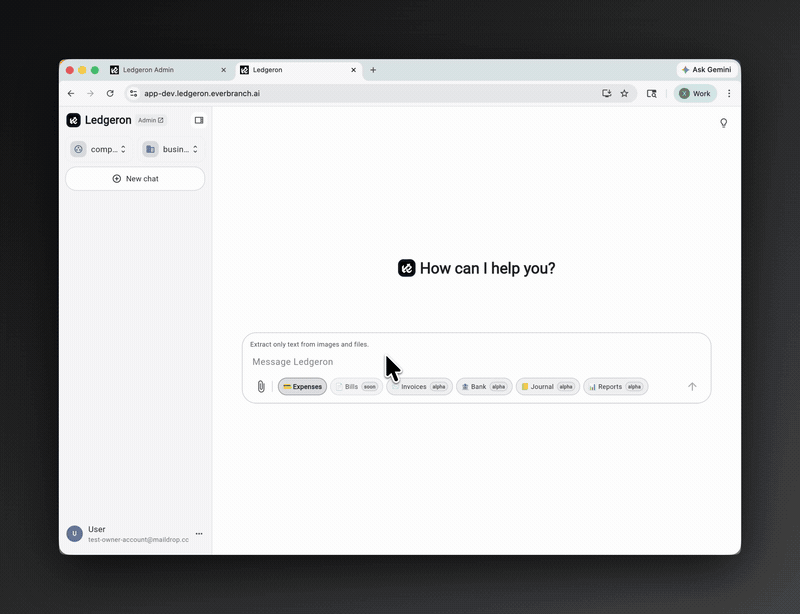Toggle the Bank alpha mode chip
The image size is (800, 614).
484,387
